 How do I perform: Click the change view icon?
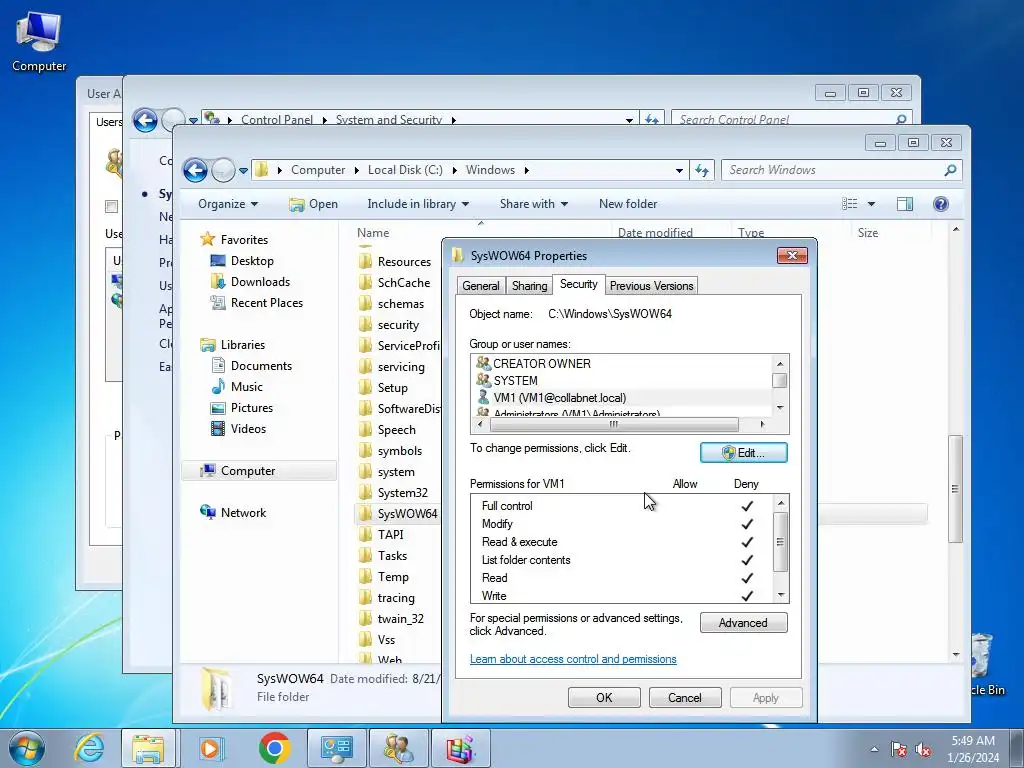click(x=850, y=204)
